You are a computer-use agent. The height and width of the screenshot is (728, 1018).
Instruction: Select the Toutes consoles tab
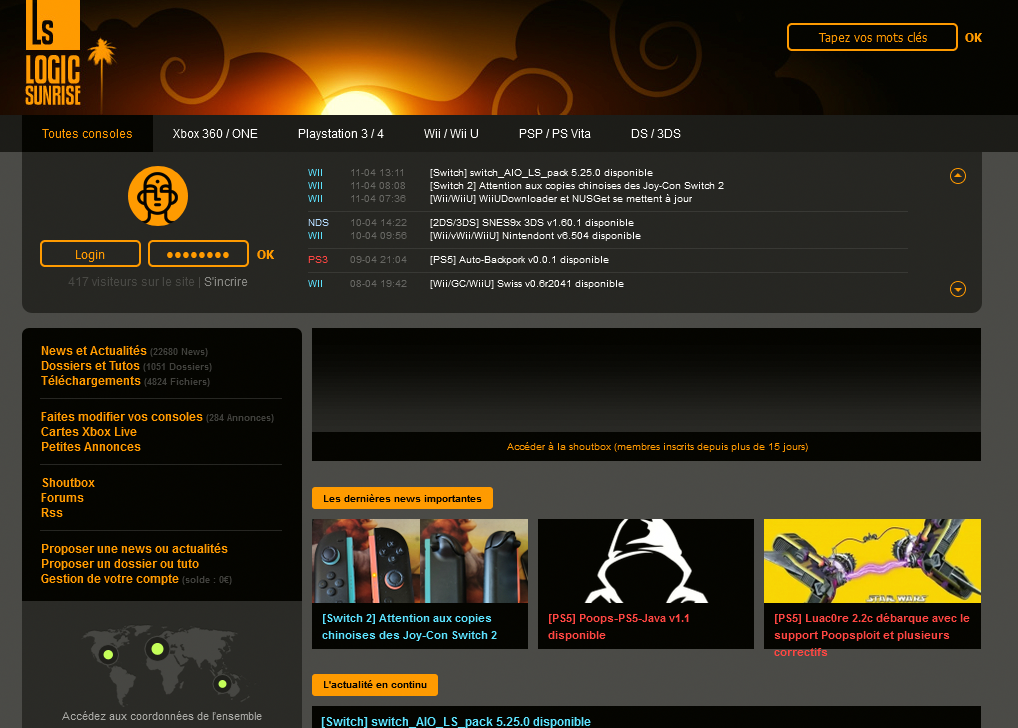click(87, 134)
